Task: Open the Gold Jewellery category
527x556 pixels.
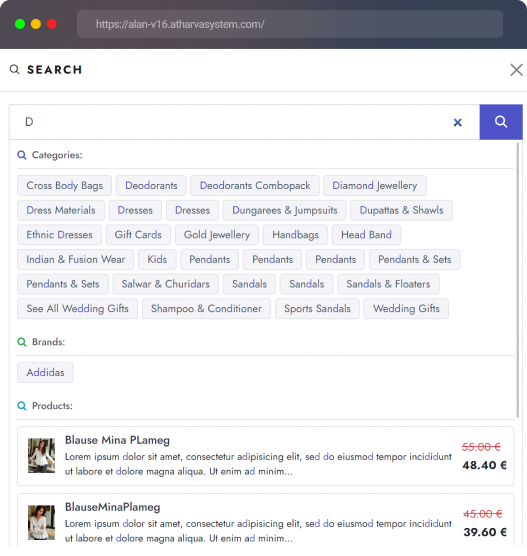Action: [217, 235]
